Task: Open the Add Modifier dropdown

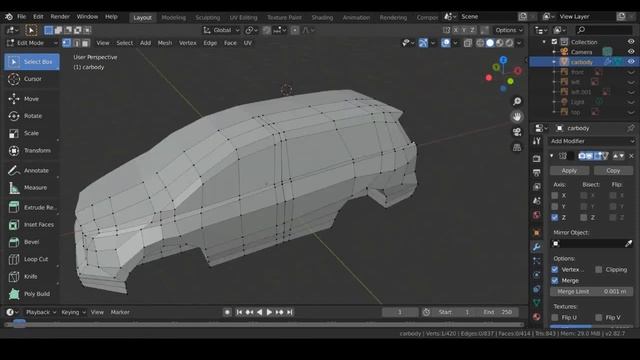Action: [591, 141]
